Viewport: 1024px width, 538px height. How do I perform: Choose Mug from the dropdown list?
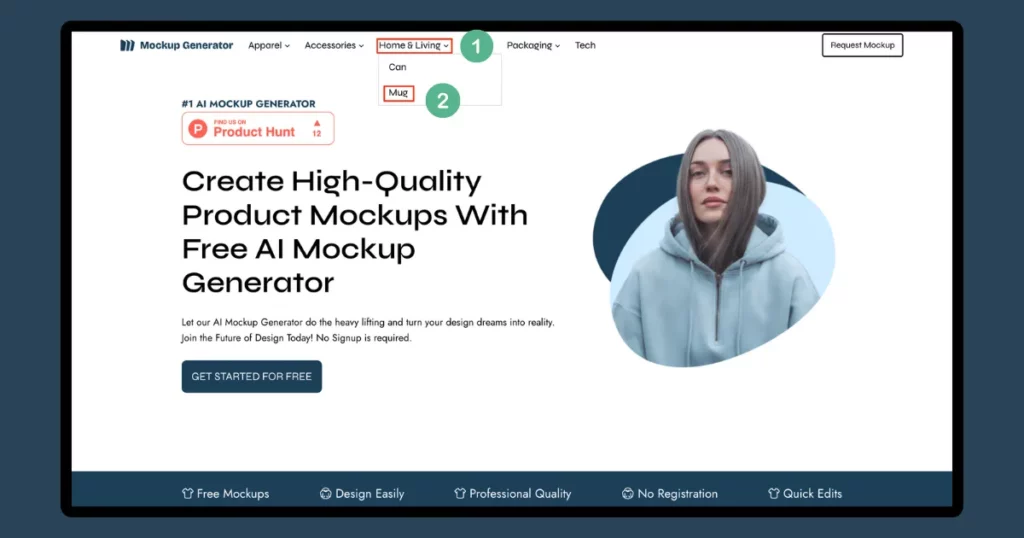coord(398,93)
